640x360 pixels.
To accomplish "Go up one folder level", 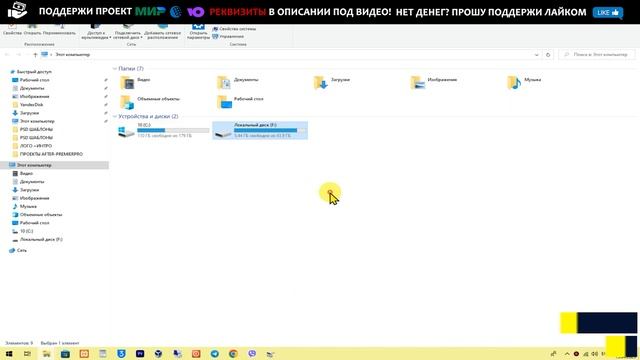I will point(35,55).
